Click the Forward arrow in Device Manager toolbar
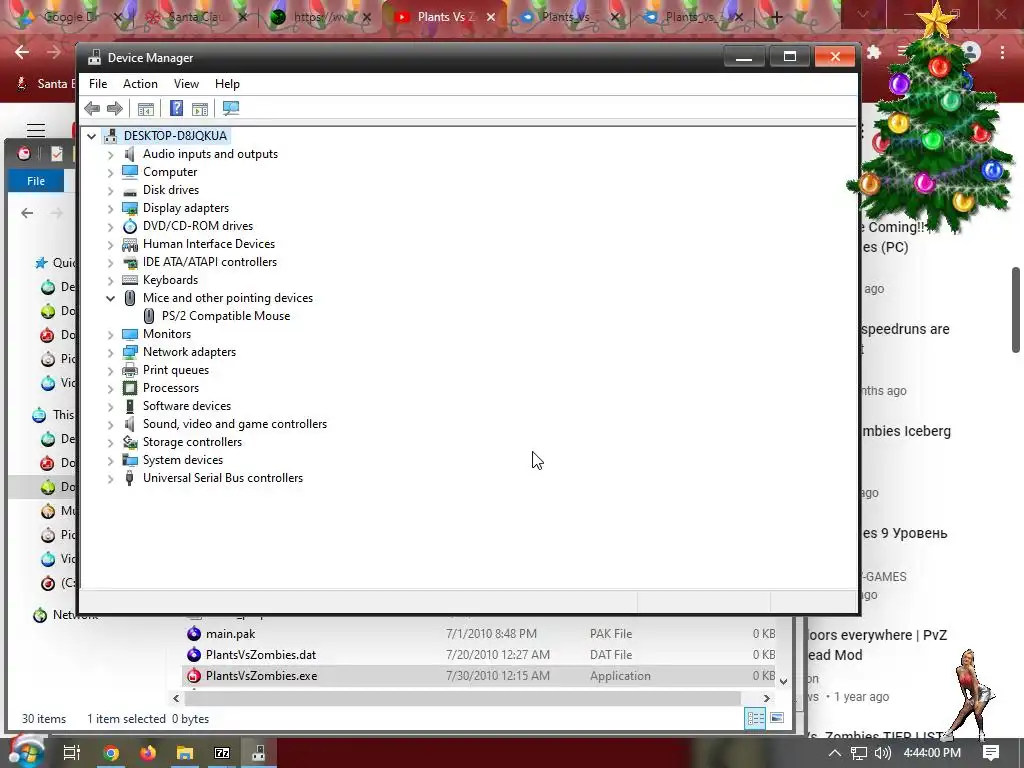Viewport: 1024px width, 768px height. point(114,108)
